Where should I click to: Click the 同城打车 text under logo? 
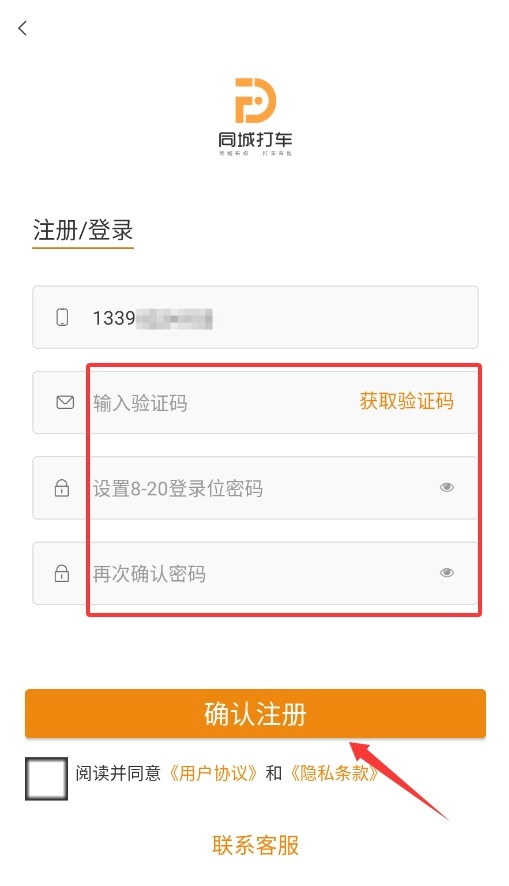[255, 140]
